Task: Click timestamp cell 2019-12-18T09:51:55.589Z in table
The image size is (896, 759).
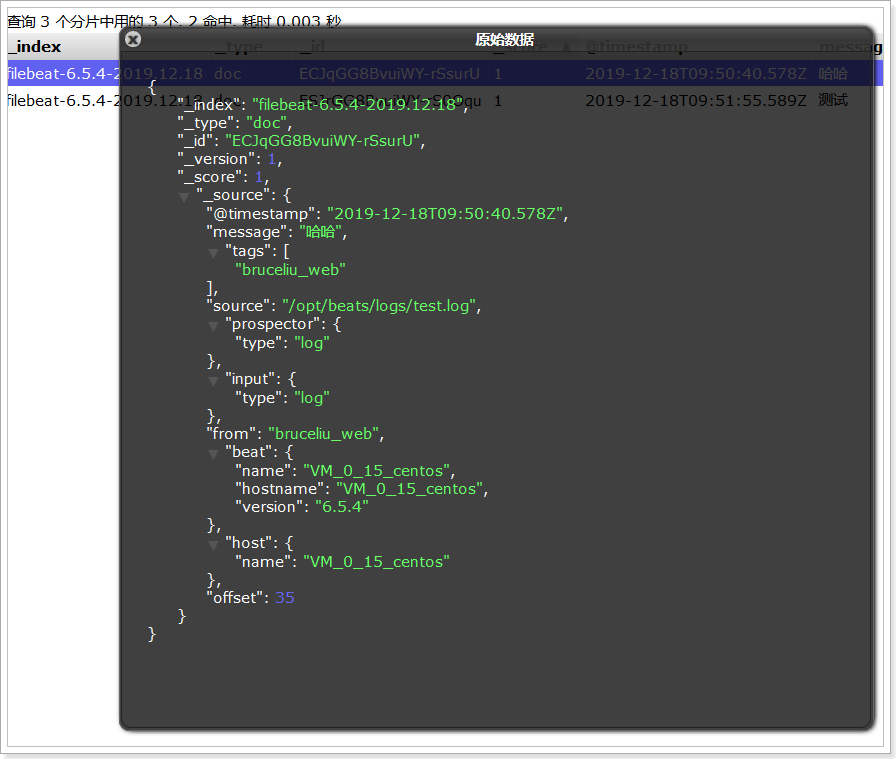Action: 696,101
